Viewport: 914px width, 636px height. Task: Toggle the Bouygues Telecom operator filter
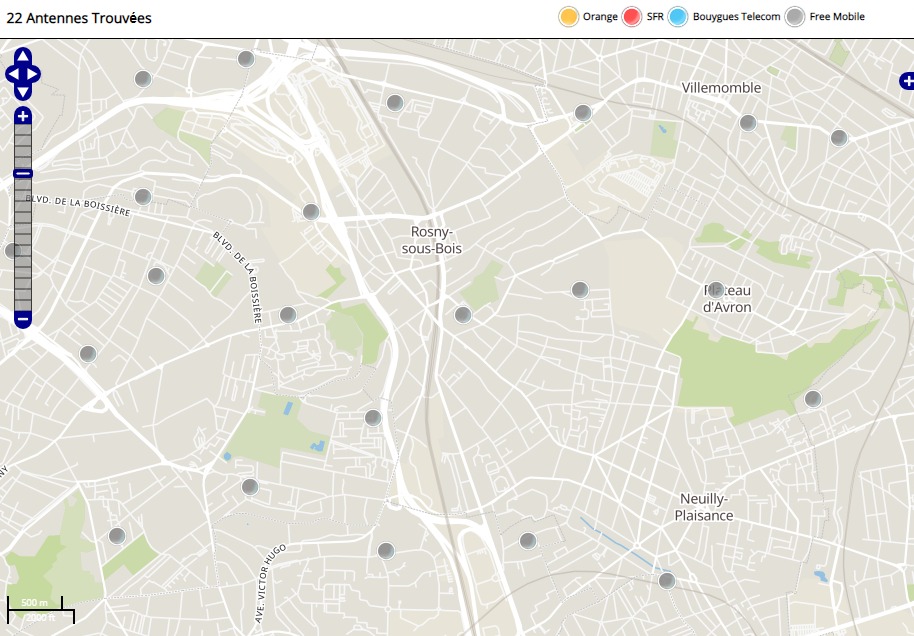tap(679, 17)
